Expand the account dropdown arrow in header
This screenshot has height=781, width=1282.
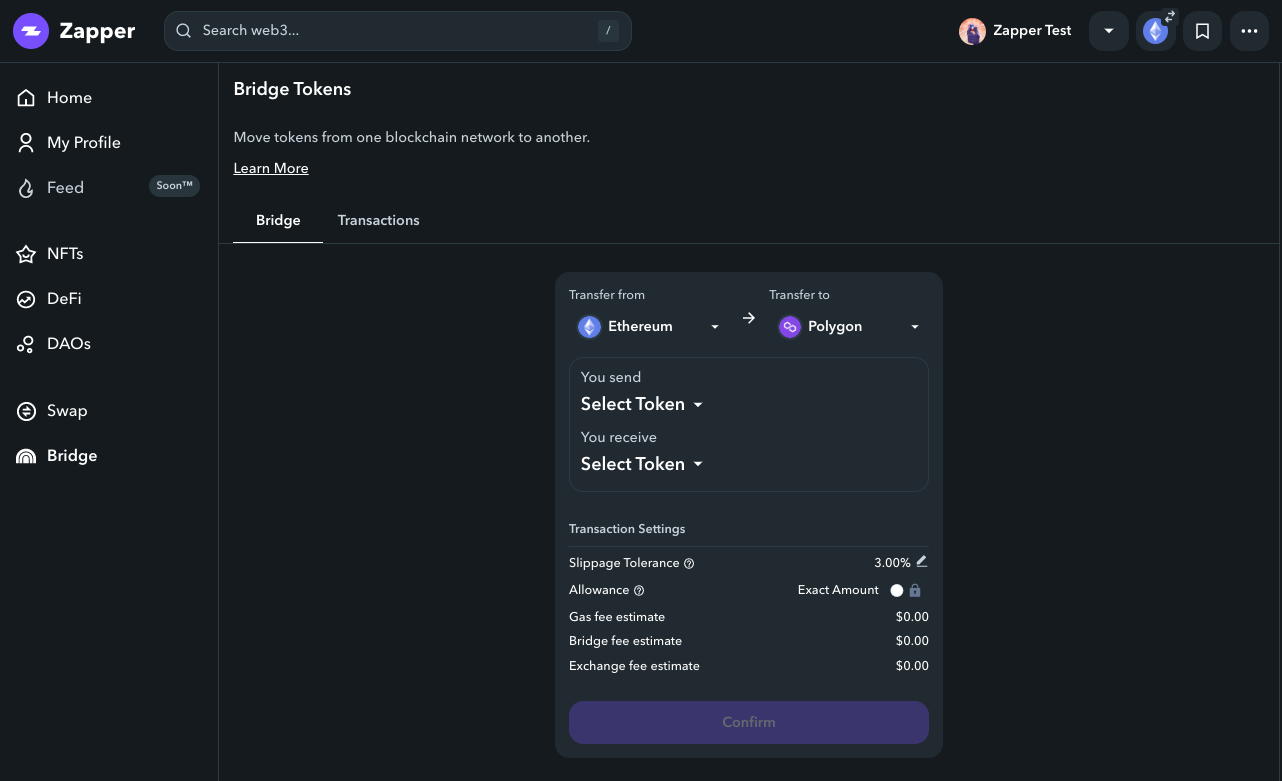(1109, 31)
